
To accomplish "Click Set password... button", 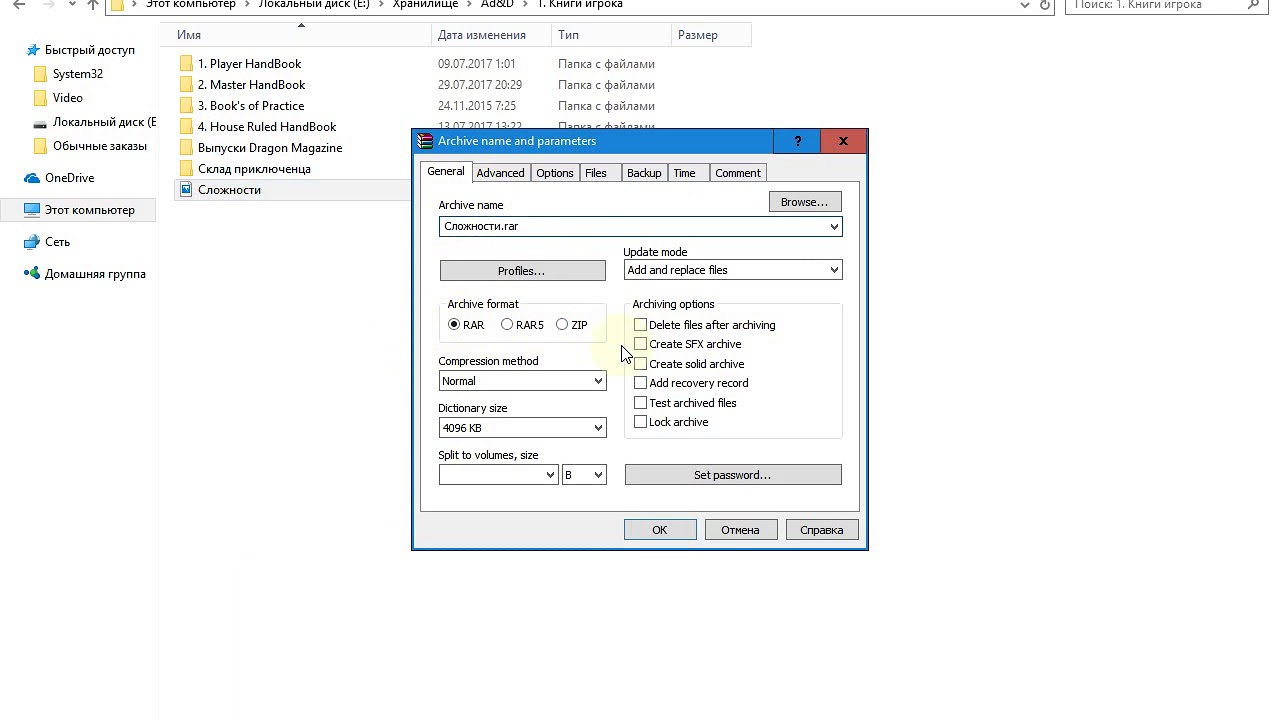I will coord(733,475).
